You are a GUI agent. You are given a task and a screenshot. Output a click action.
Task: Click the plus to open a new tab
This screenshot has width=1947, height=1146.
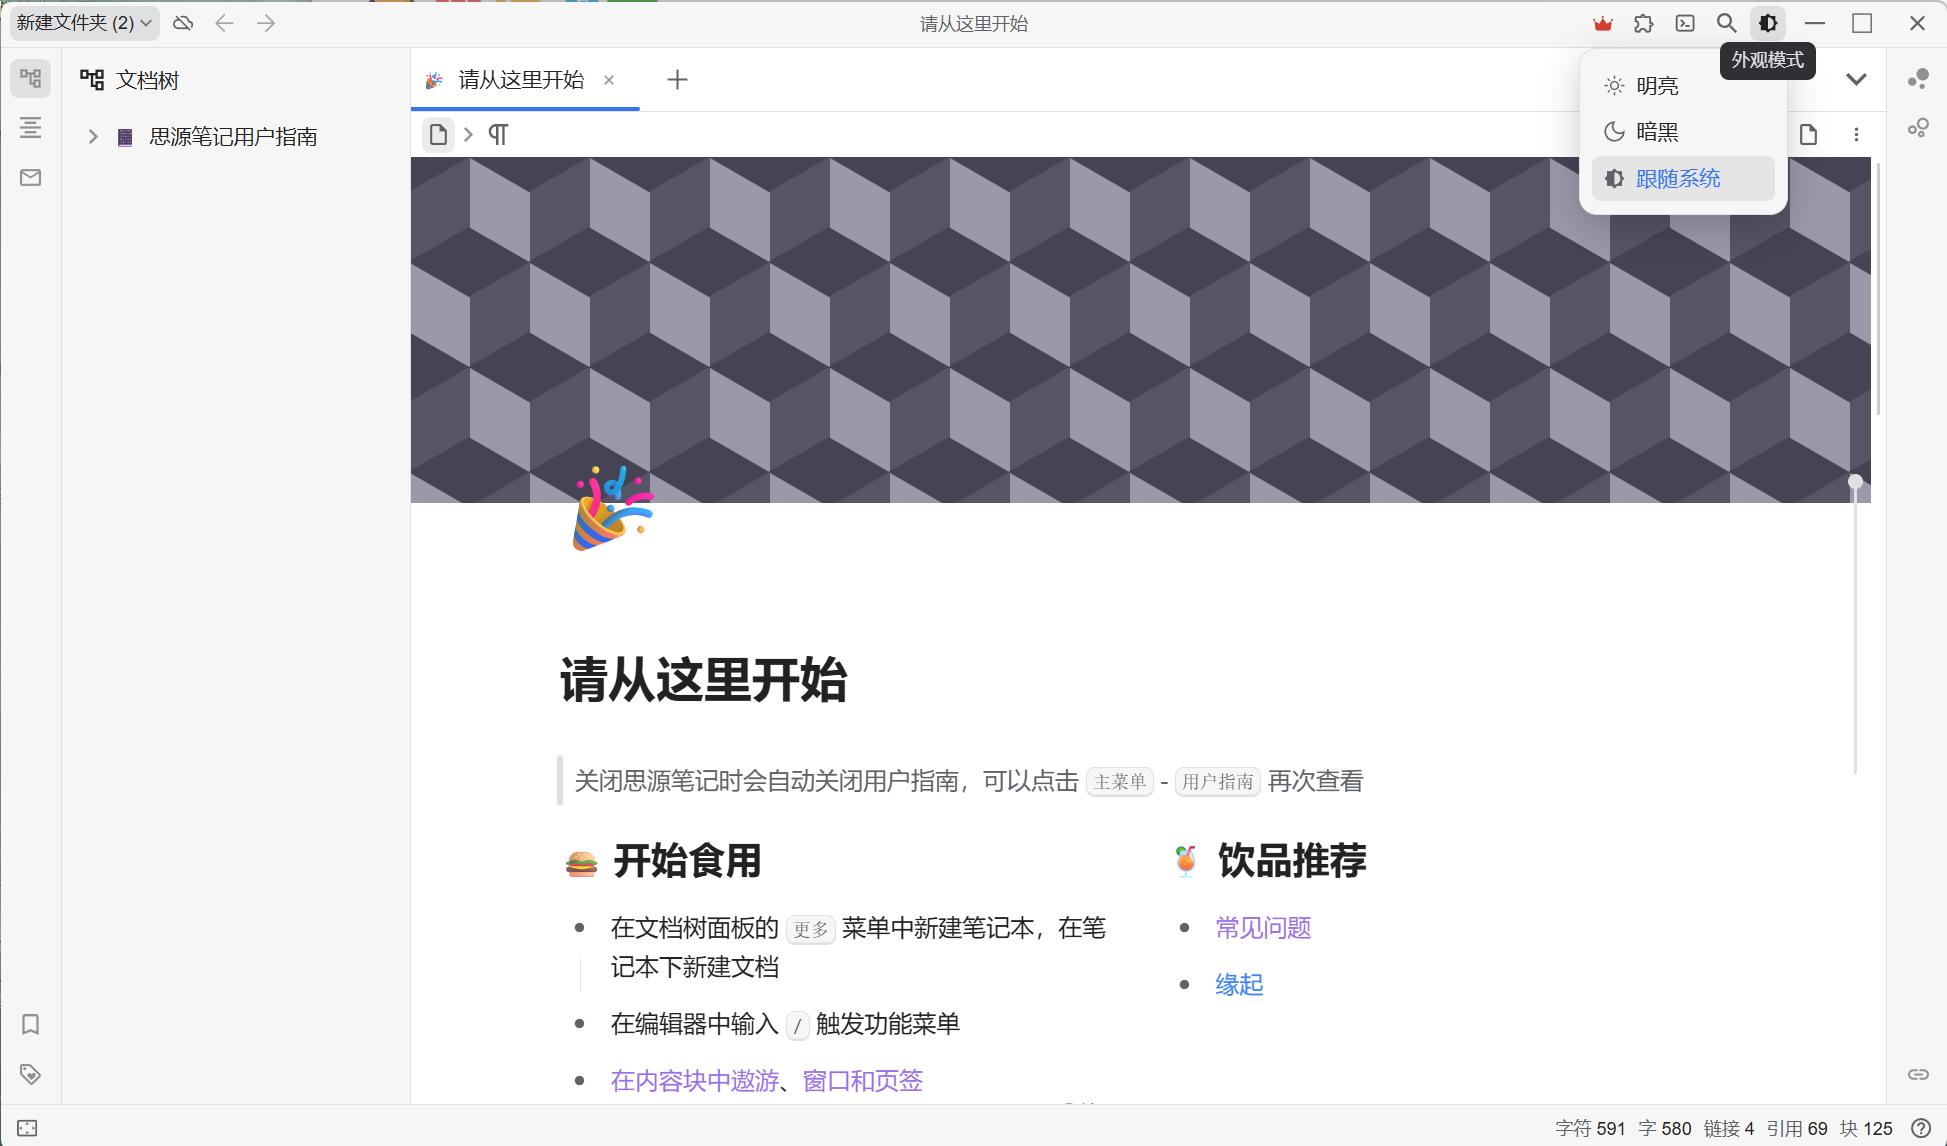point(677,79)
